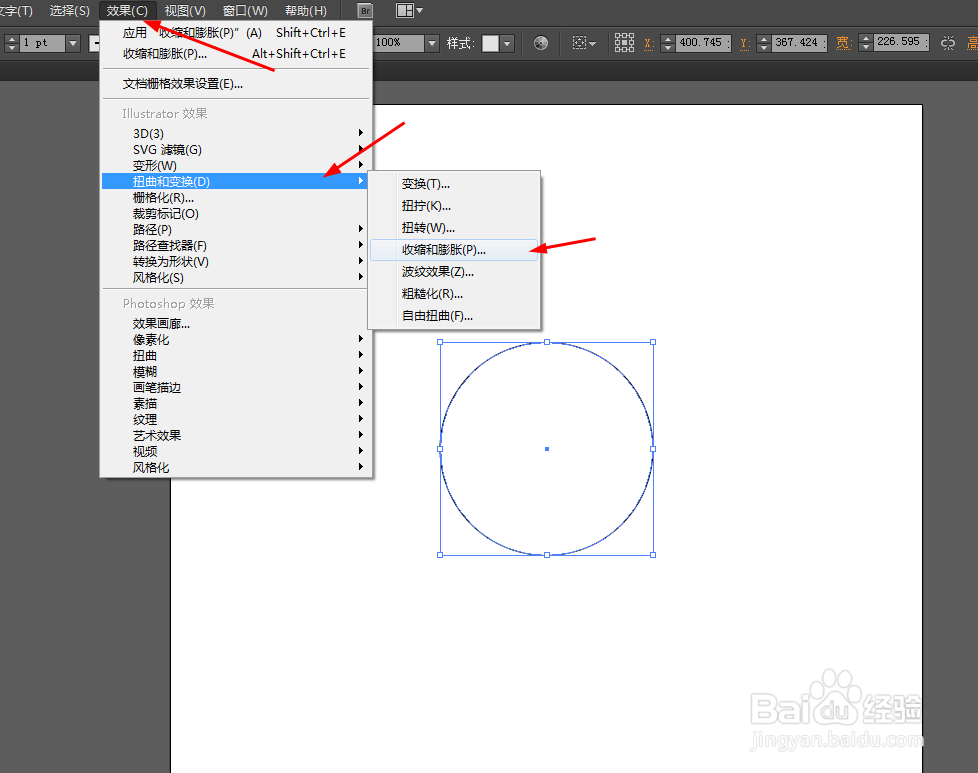Click the width field 226.595
Image resolution: width=978 pixels, height=773 pixels.
point(901,42)
